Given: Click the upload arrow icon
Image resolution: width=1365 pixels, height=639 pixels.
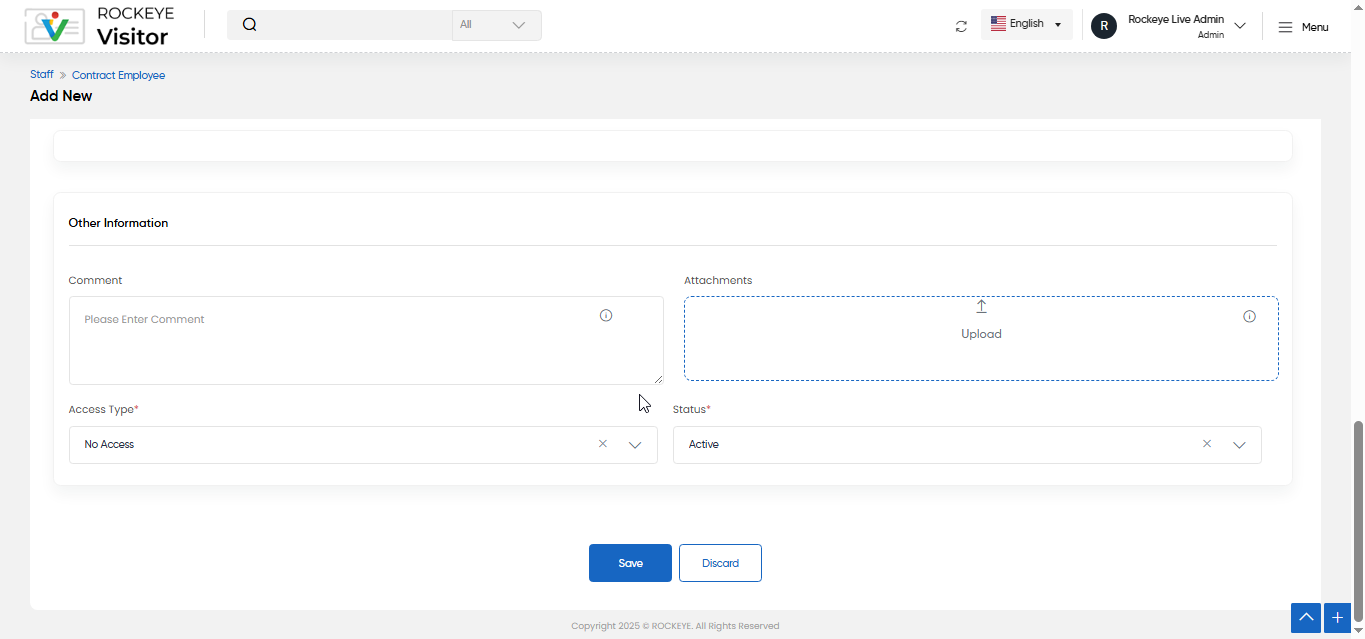Looking at the screenshot, I should (981, 306).
